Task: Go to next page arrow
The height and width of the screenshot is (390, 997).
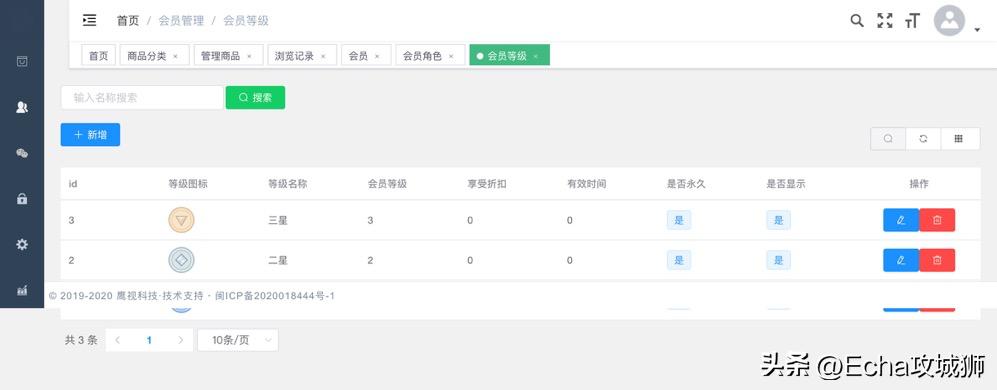Action: (181, 340)
